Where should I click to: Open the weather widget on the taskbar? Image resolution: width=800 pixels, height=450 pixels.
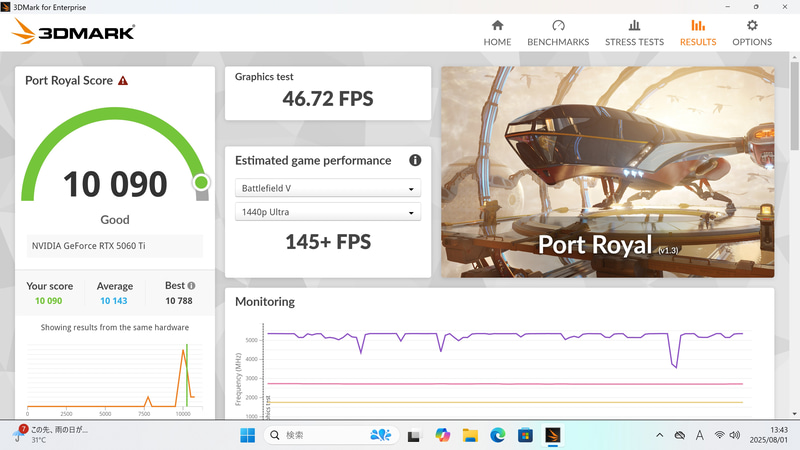click(x=51, y=434)
